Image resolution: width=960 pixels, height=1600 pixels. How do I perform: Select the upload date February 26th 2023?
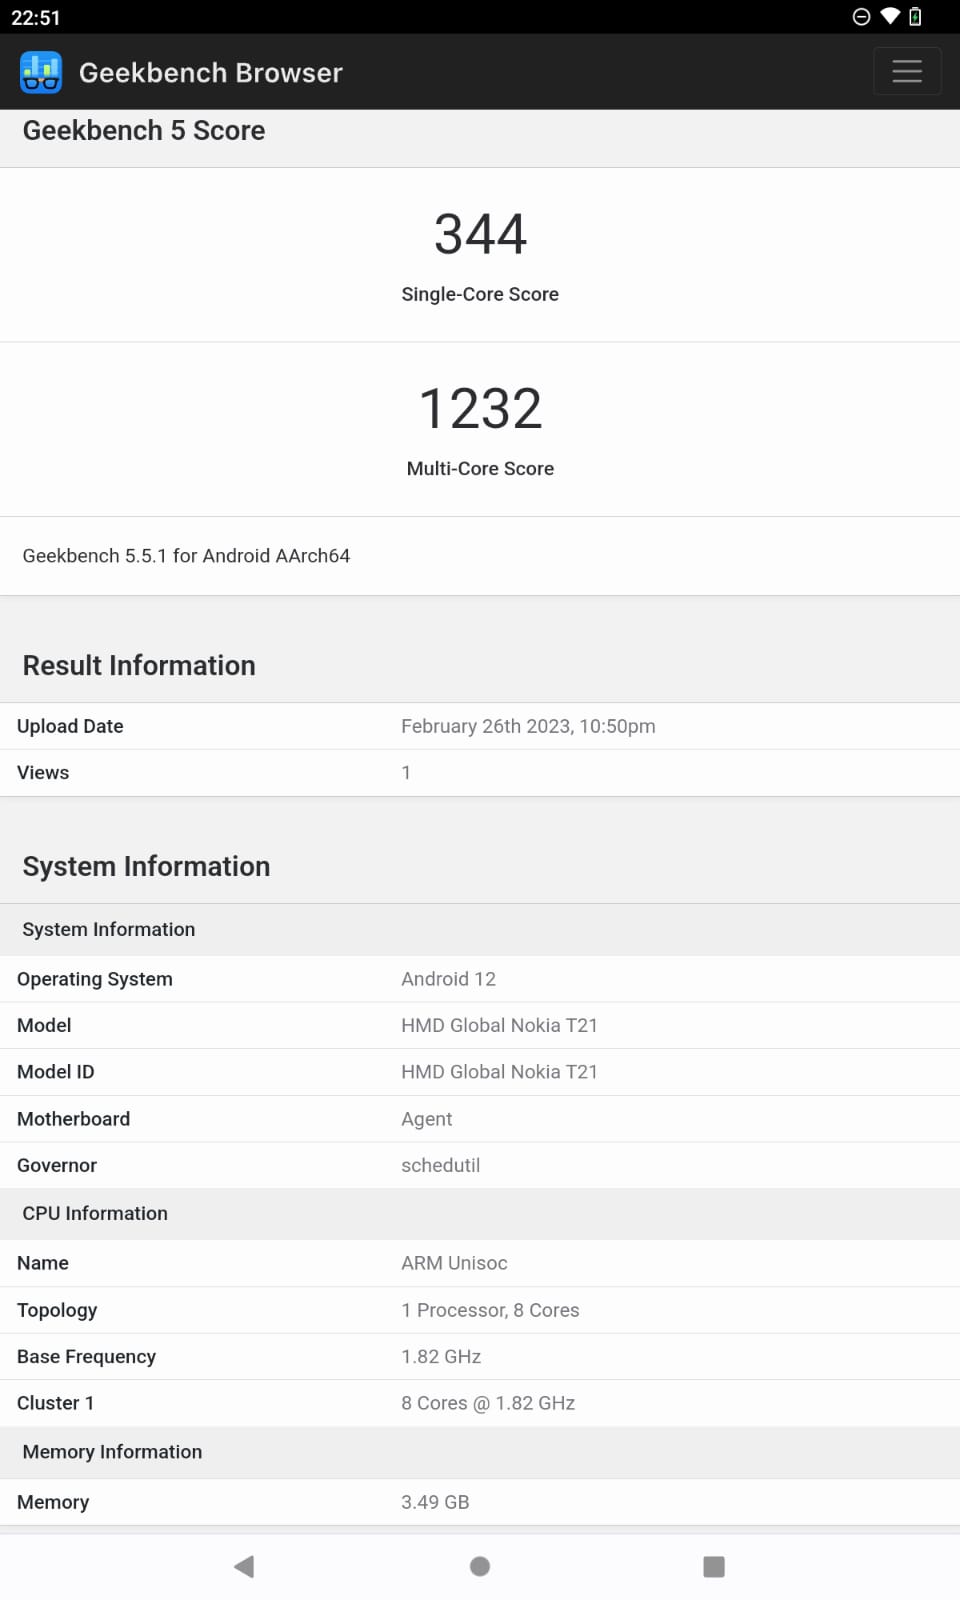528,726
